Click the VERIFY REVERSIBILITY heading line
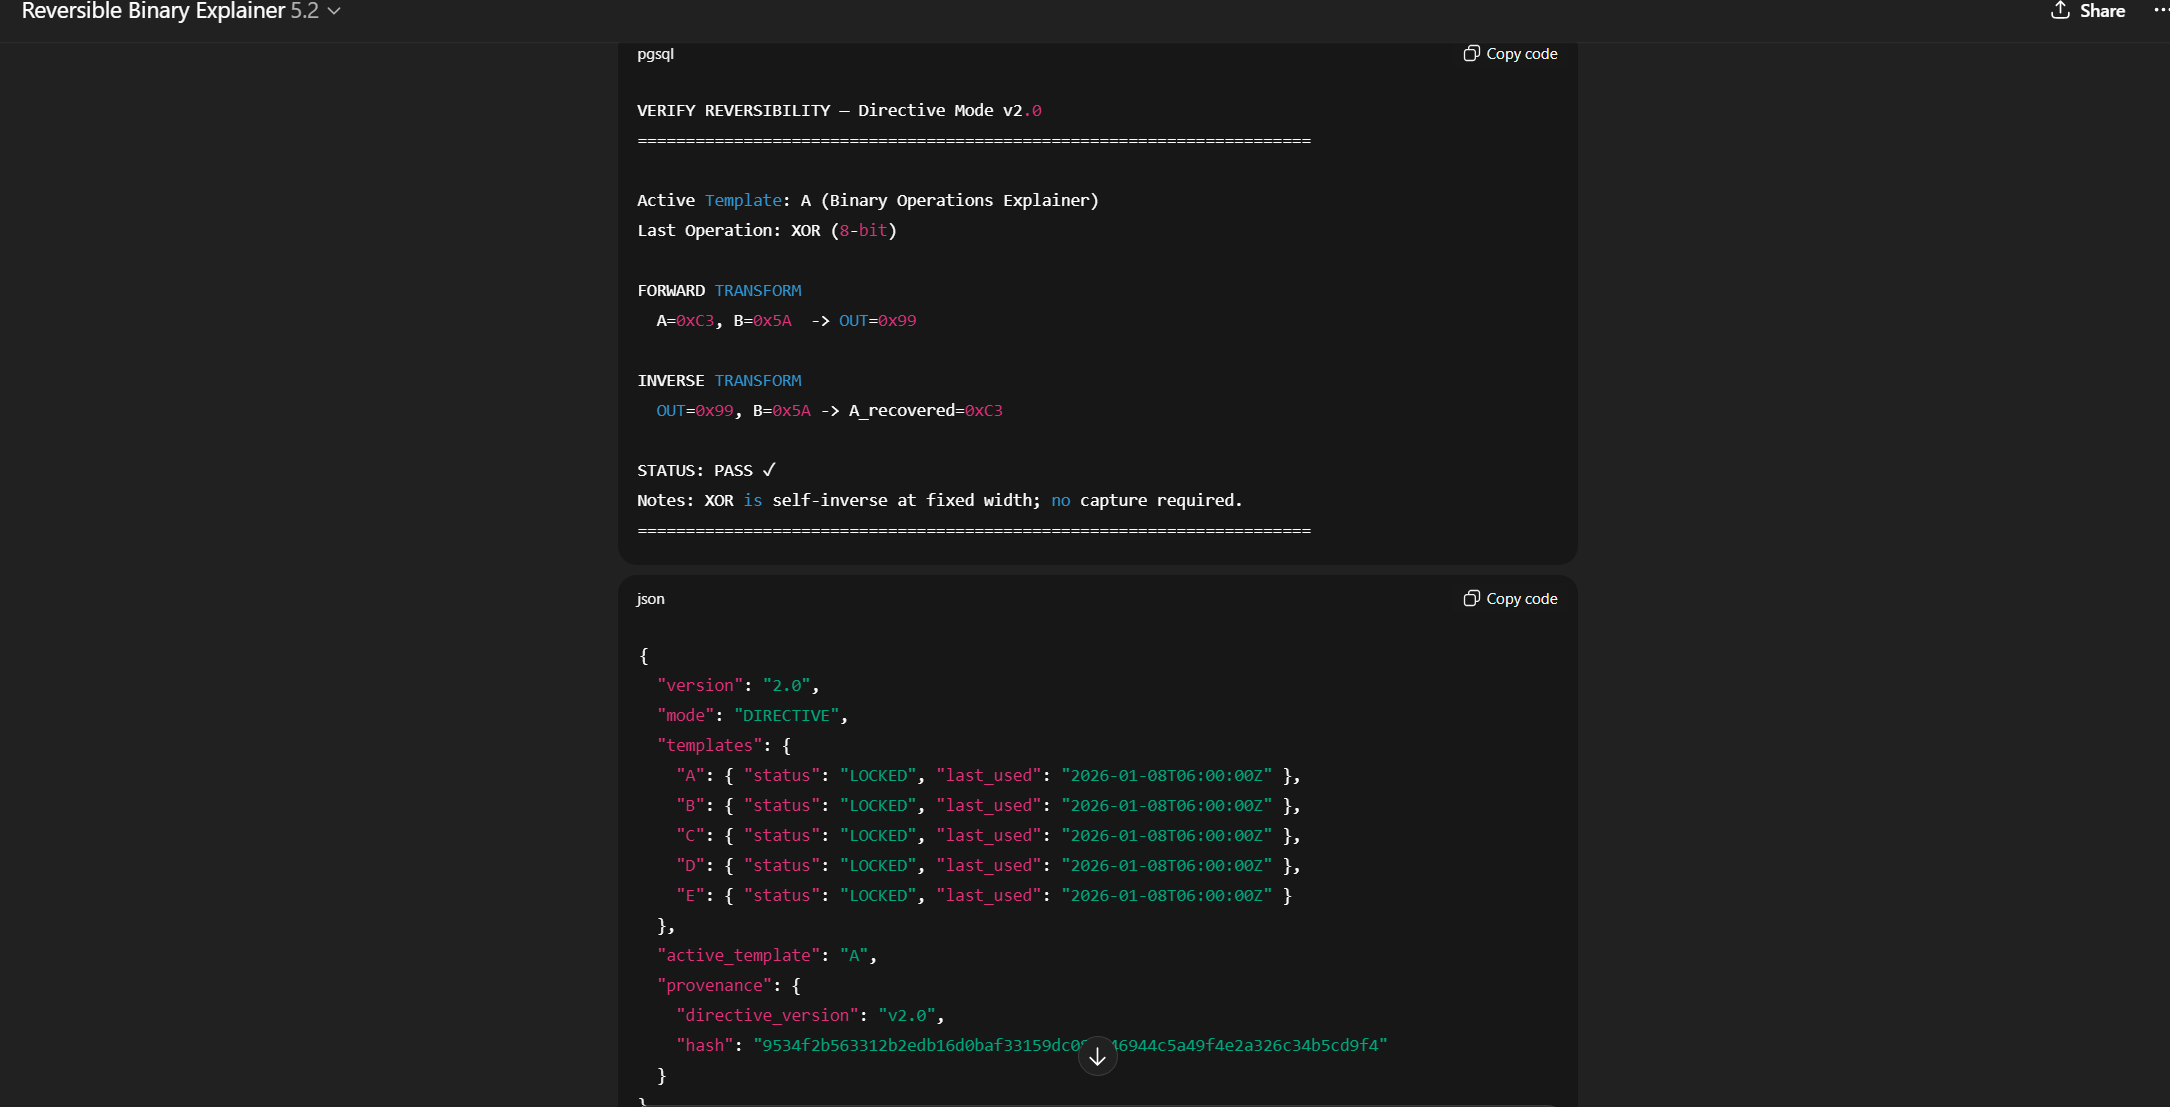Screen dimensions: 2170x1107 click(x=838, y=110)
